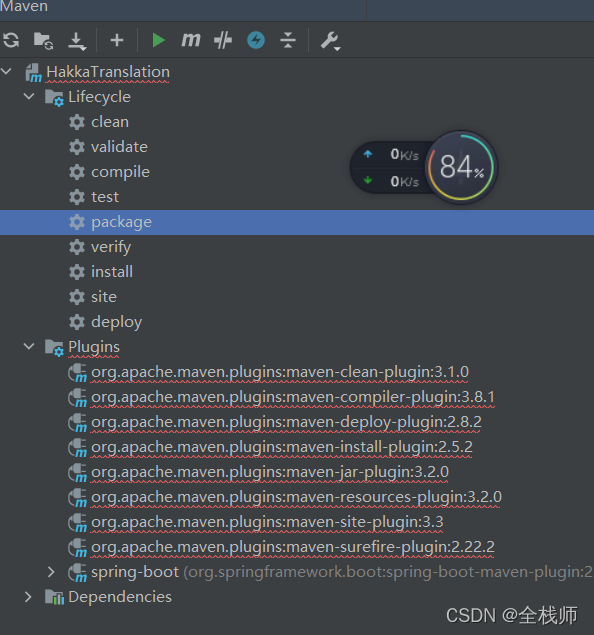This screenshot has height=635, width=594.
Task: Open Maven settings wrench dropdown
Action: tap(330, 41)
